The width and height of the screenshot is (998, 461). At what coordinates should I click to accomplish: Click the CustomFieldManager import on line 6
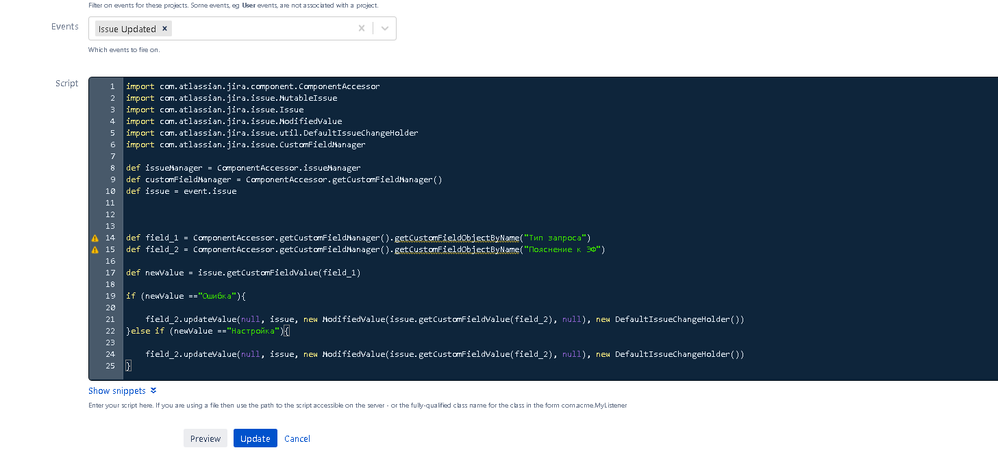246,145
